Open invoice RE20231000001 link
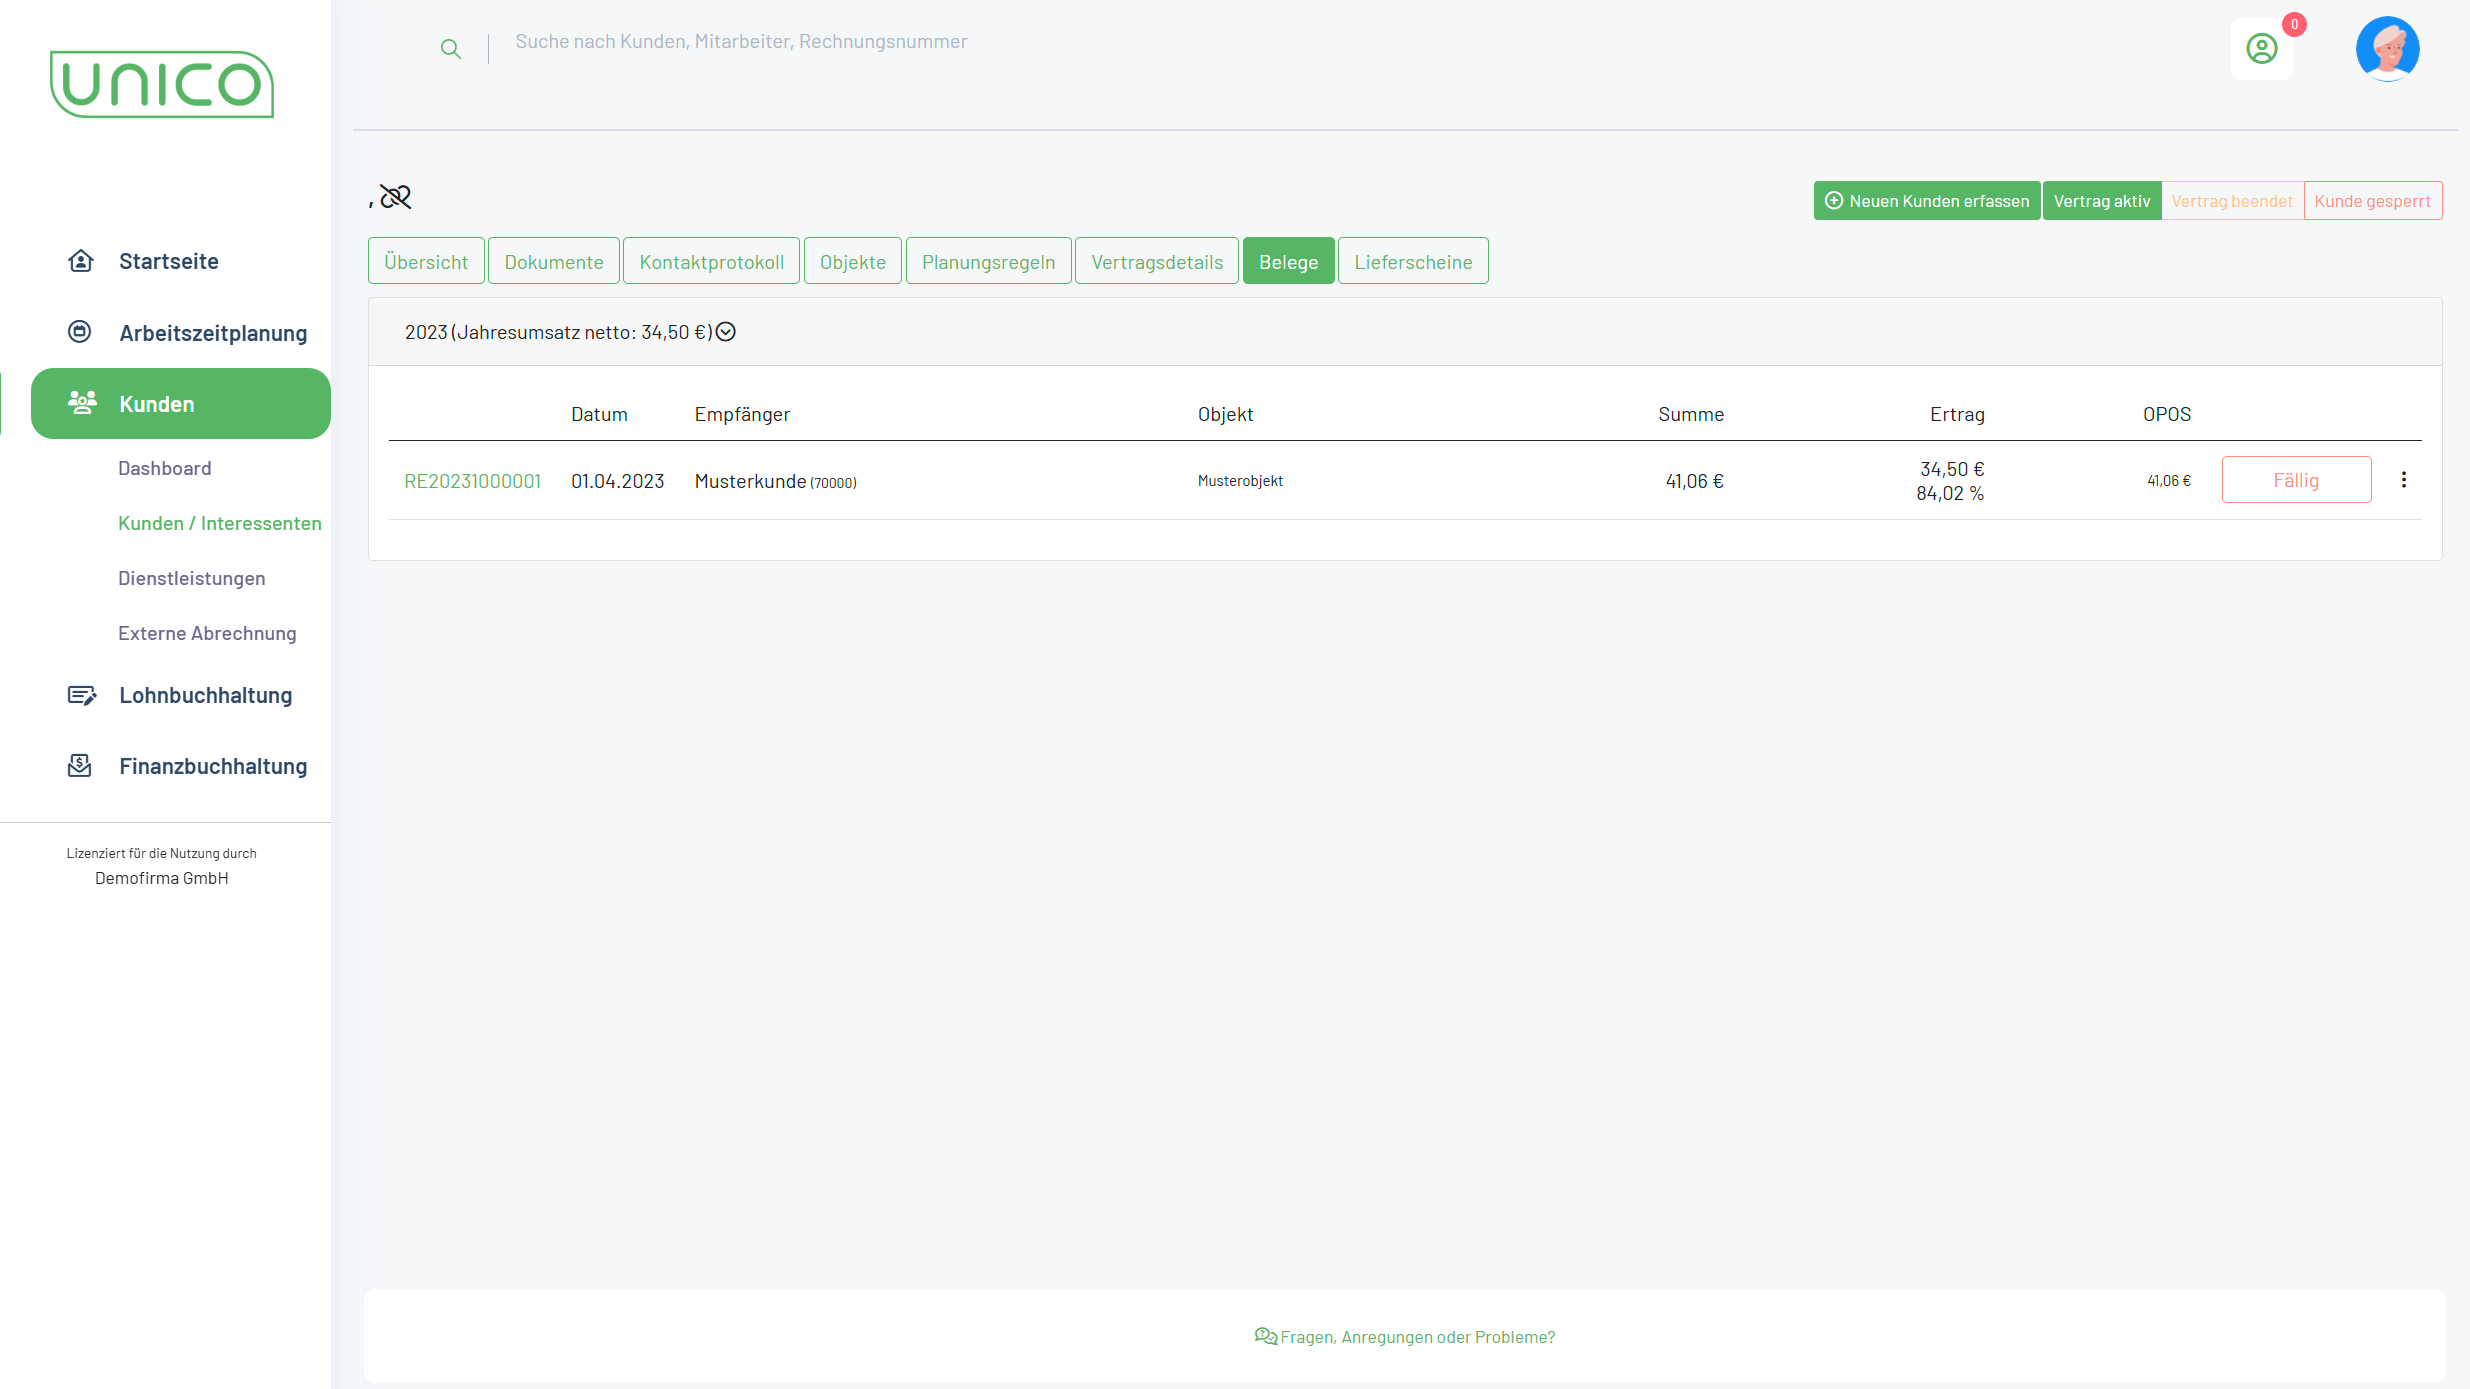The width and height of the screenshot is (2470, 1389). pos(472,481)
